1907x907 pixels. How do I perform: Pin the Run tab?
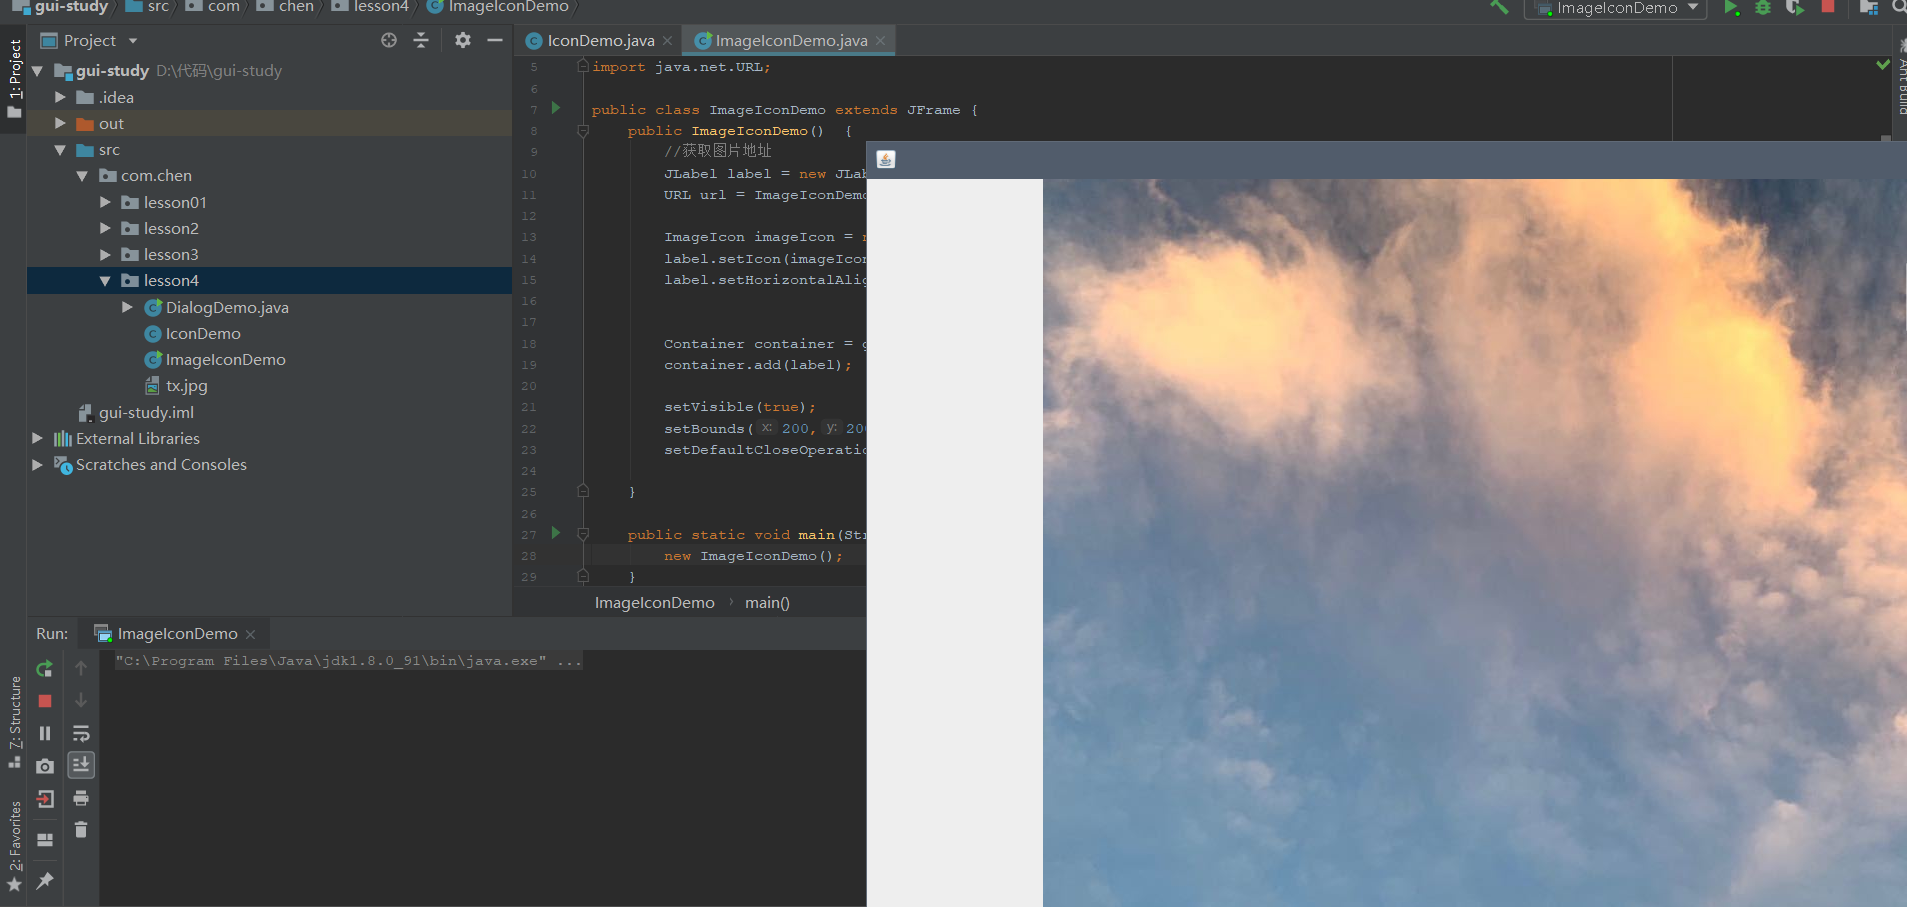click(x=45, y=880)
